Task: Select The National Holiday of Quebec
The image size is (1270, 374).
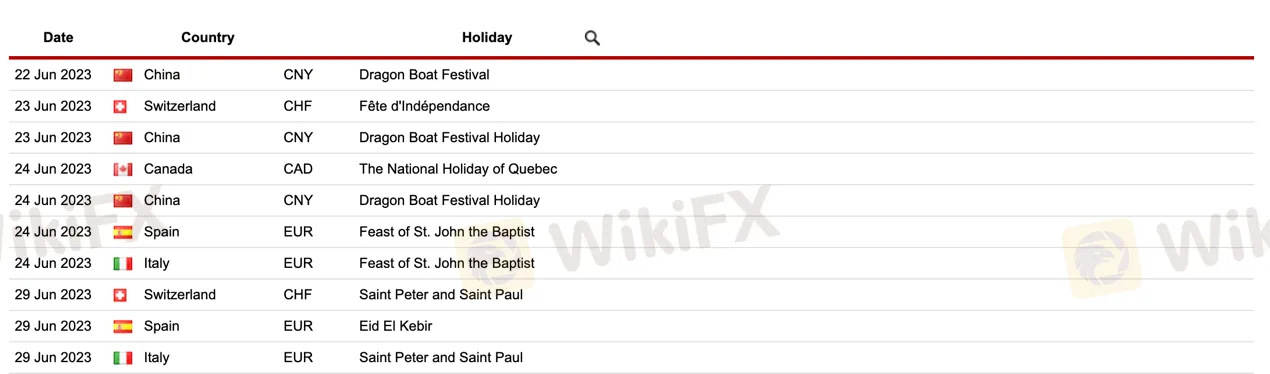Action: pos(458,169)
